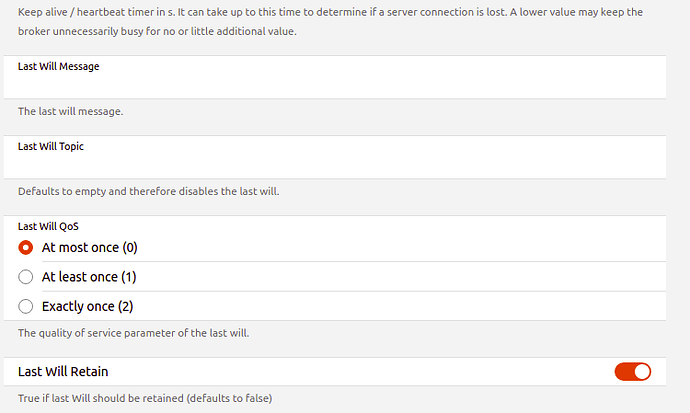Focus the Last Will Topic text field
The height and width of the screenshot is (413, 690).
click(x=340, y=163)
